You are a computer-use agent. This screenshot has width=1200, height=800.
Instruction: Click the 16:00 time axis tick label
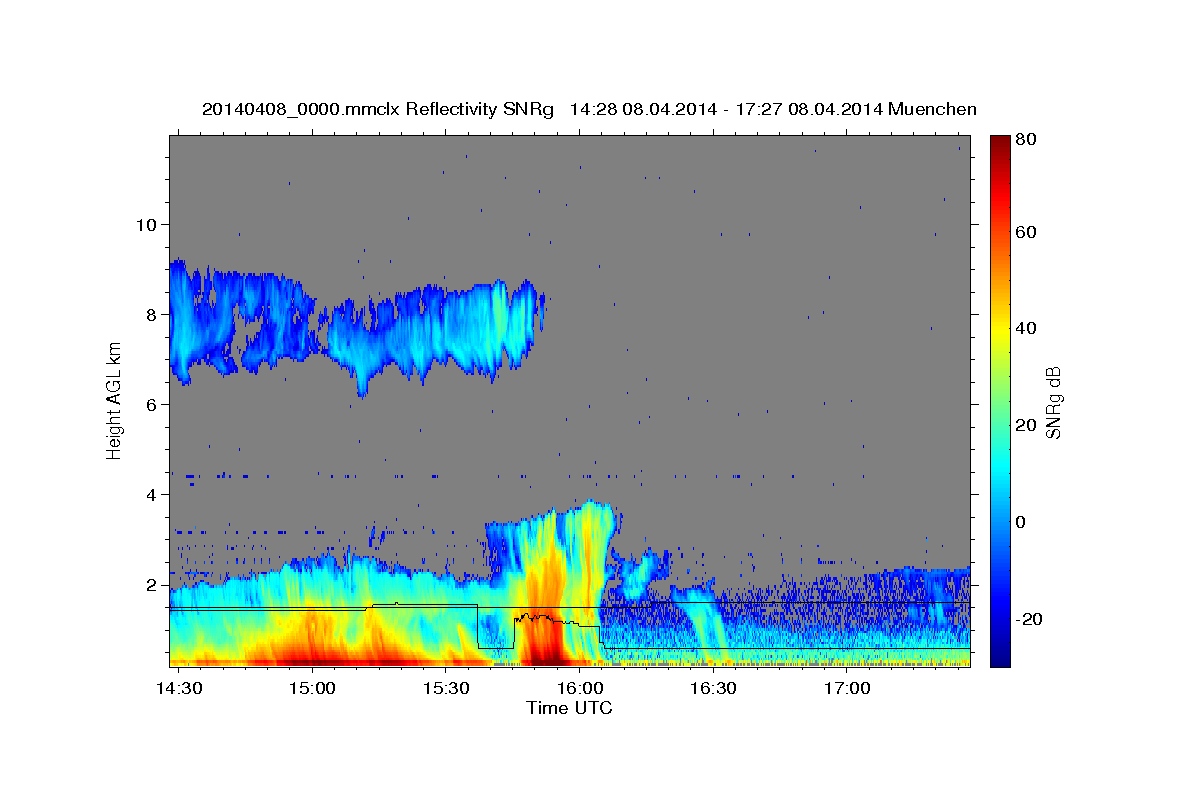pyautogui.click(x=579, y=688)
